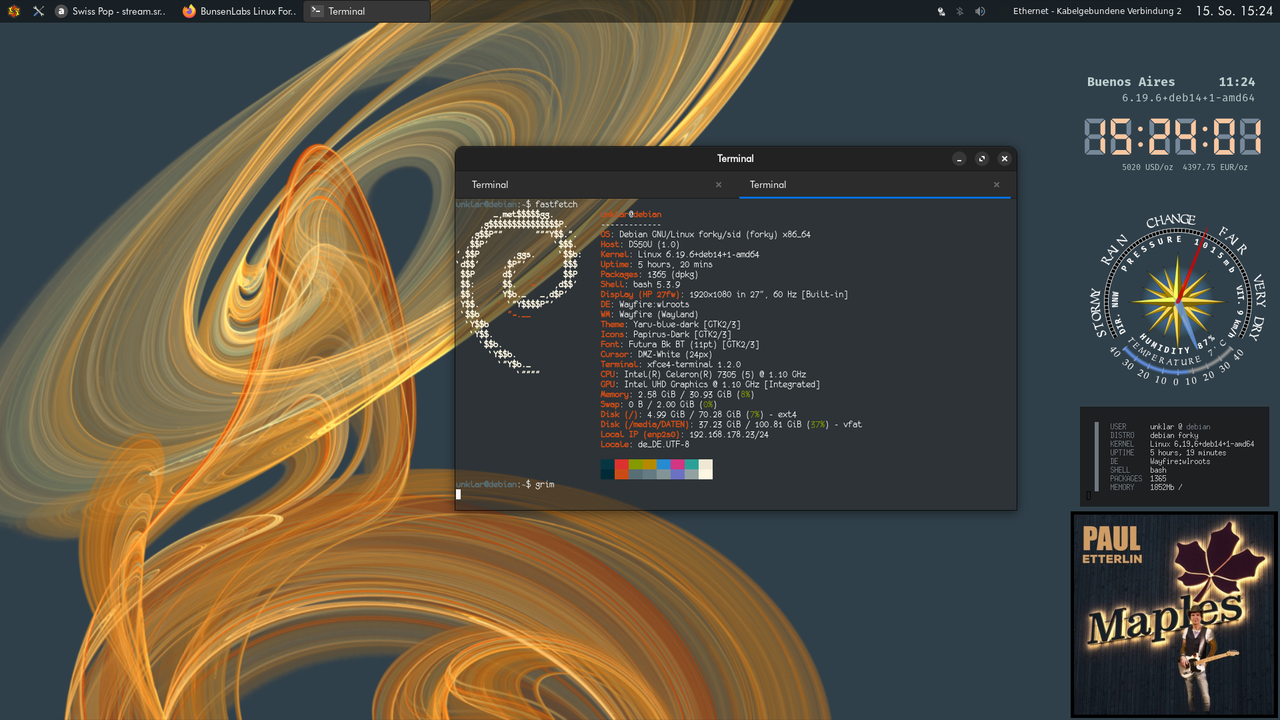1280x720 pixels.
Task: Click the cream white swatch in fastfetch palette
Action: click(706, 469)
